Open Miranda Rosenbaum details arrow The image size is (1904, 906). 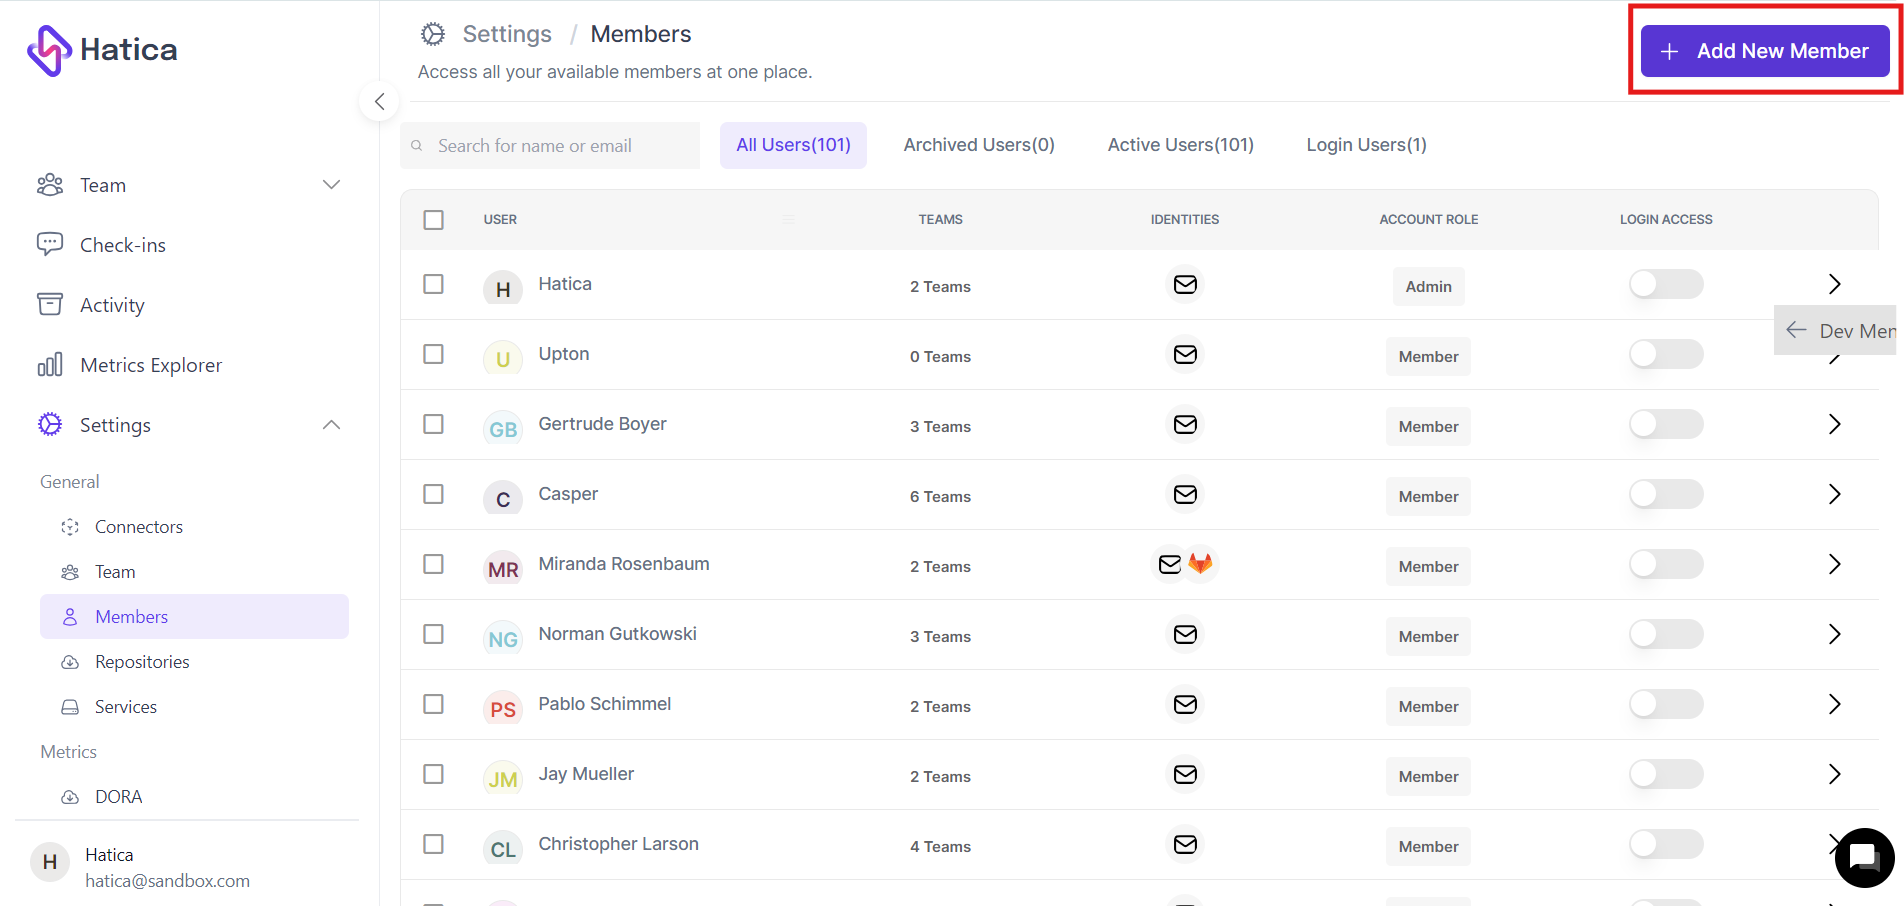1834,564
